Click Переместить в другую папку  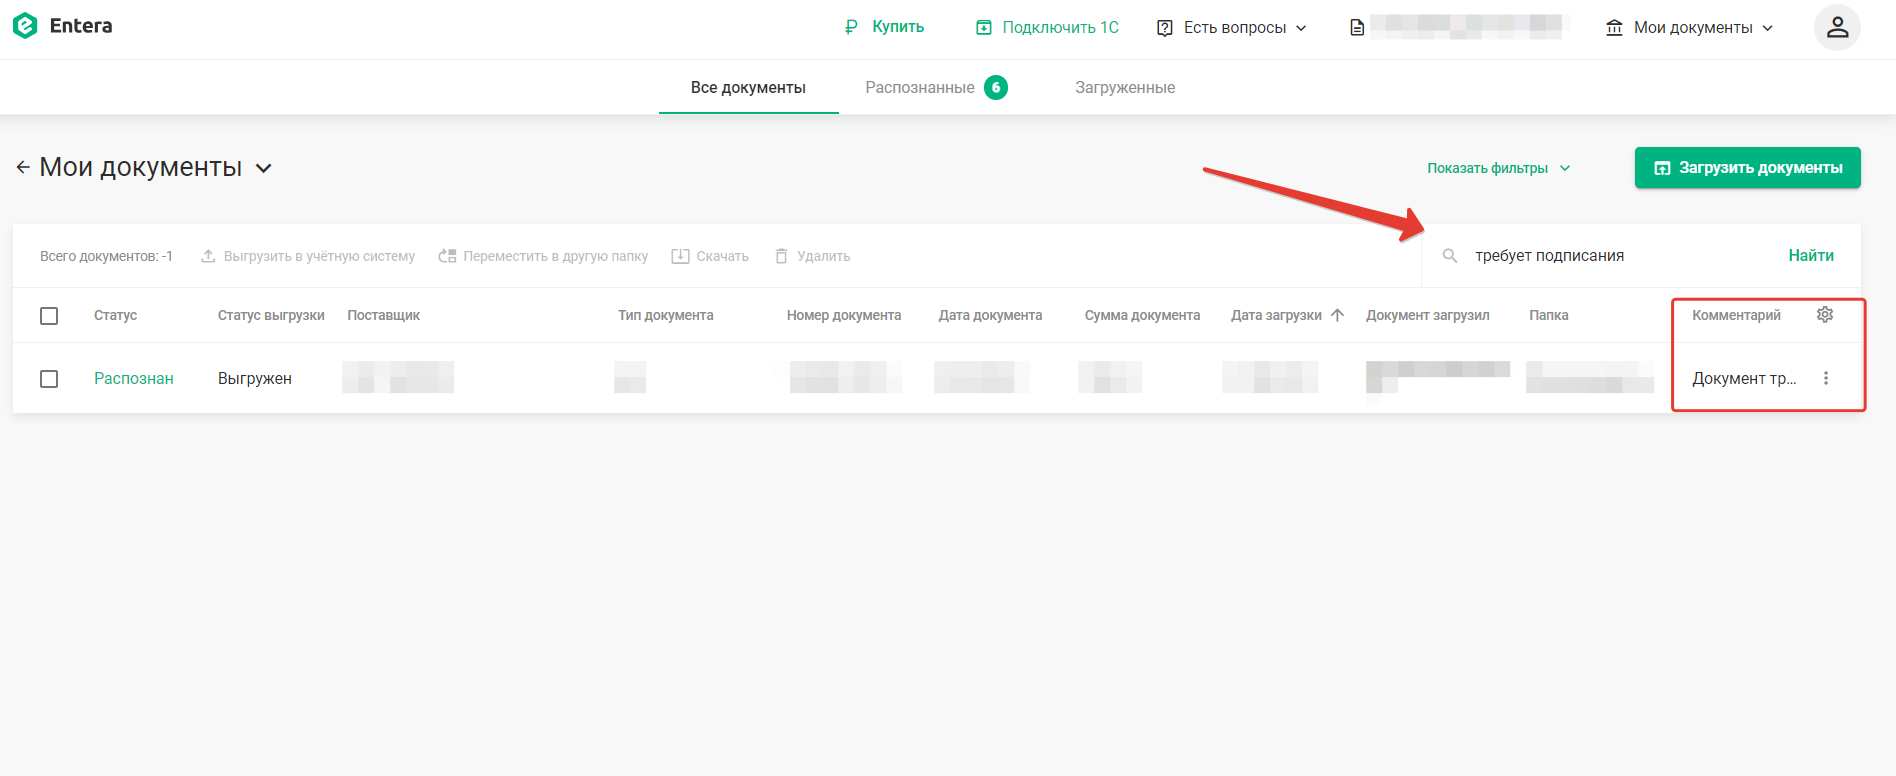(x=544, y=256)
